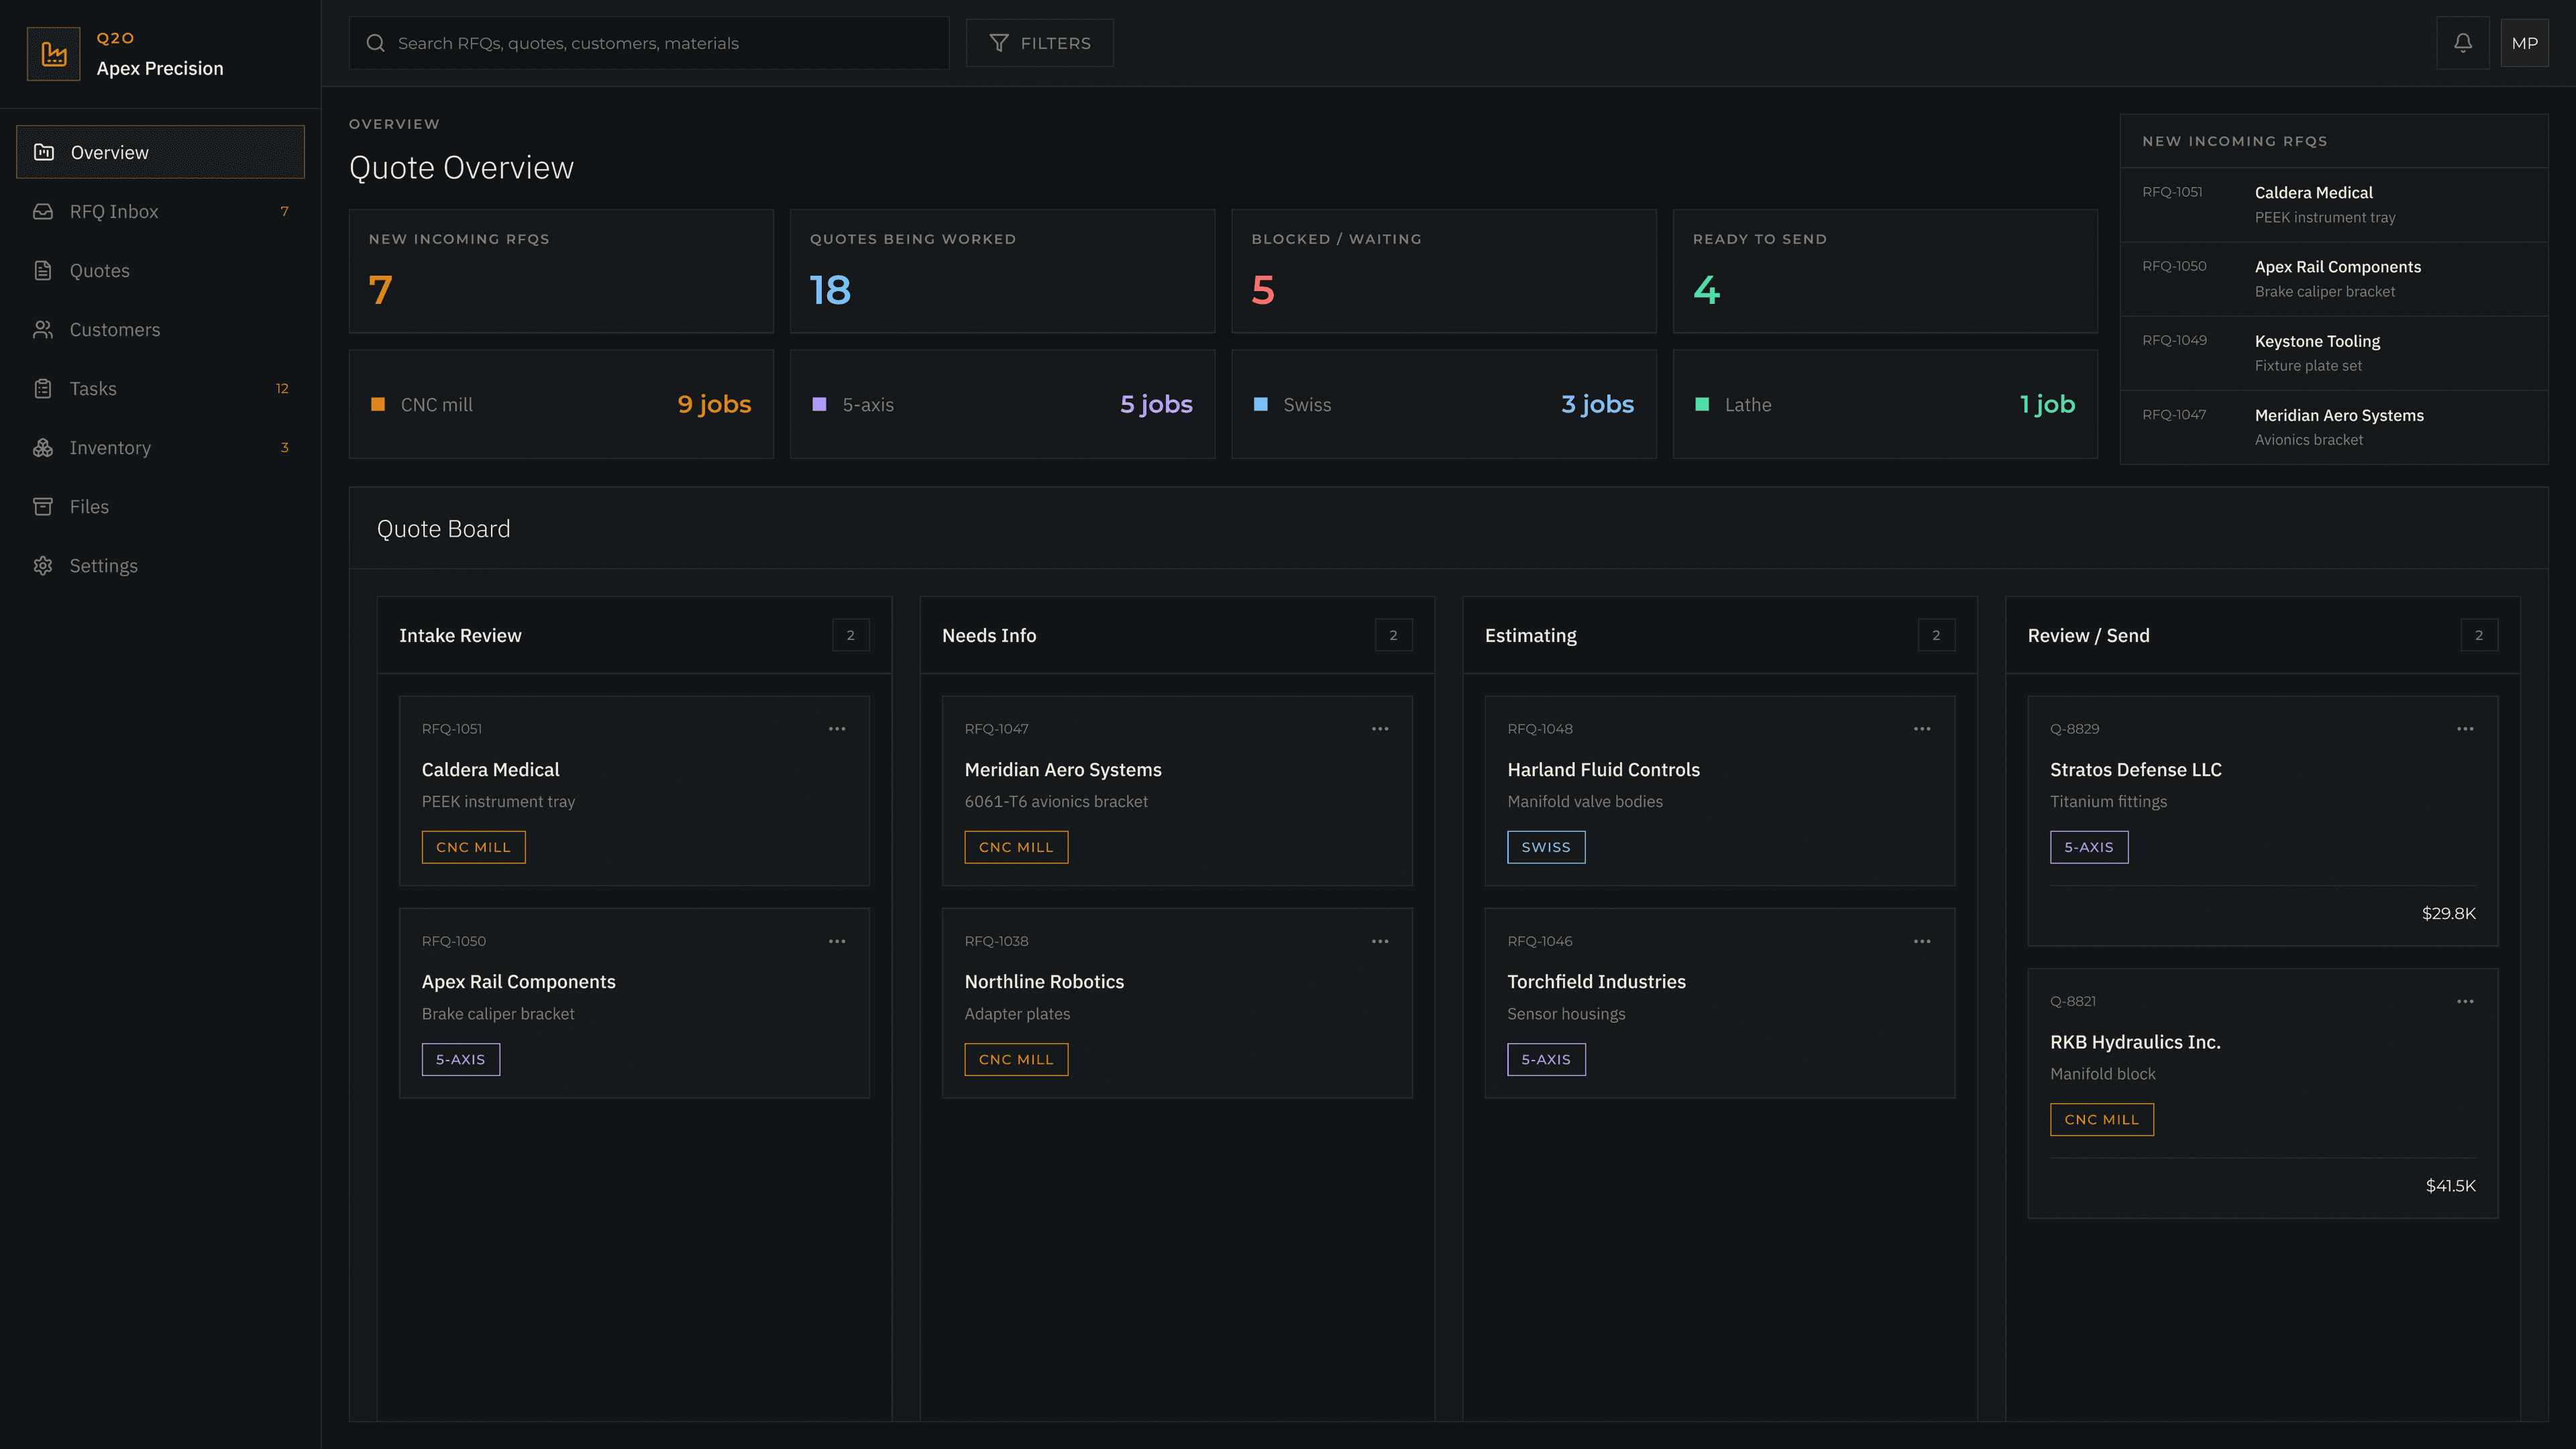Click the $29.8K quote amount
The width and height of the screenshot is (2576, 1449).
(x=2448, y=913)
